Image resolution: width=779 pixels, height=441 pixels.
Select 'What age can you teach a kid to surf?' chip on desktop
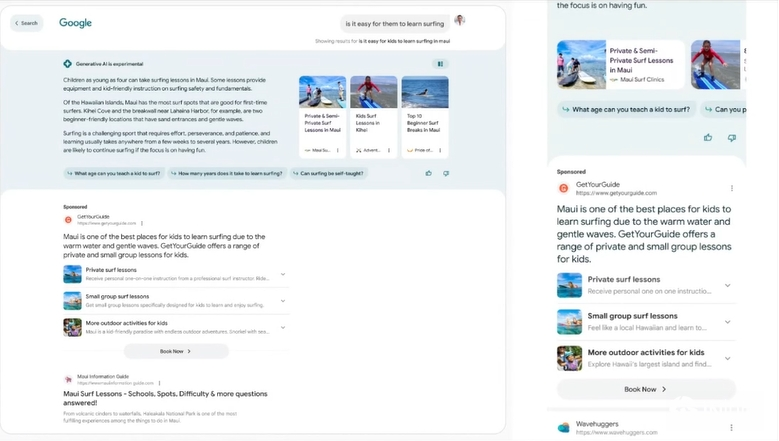point(114,173)
